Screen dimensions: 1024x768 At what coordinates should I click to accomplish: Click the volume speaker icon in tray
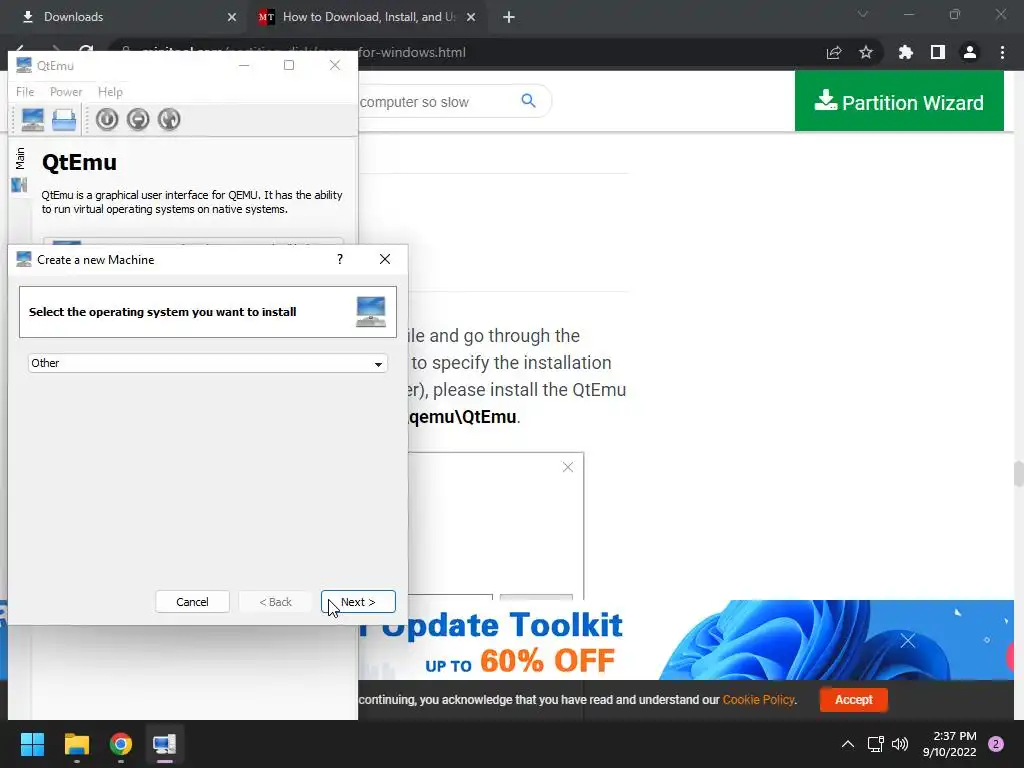tap(900, 744)
